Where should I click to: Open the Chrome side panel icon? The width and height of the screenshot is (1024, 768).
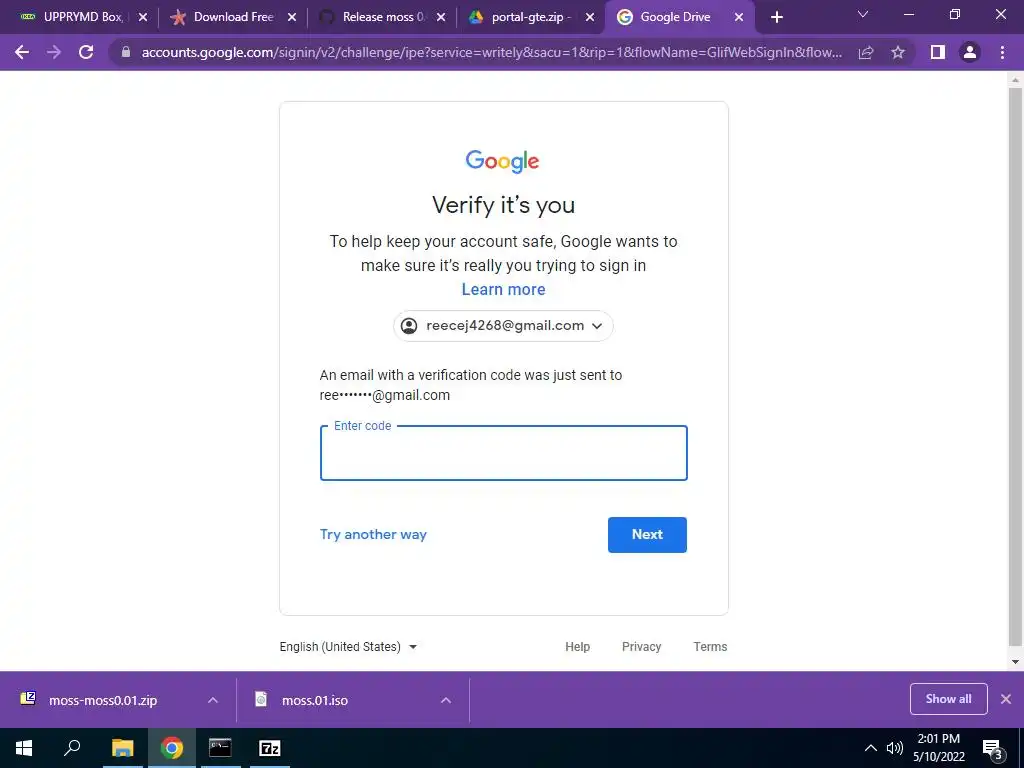coord(938,52)
